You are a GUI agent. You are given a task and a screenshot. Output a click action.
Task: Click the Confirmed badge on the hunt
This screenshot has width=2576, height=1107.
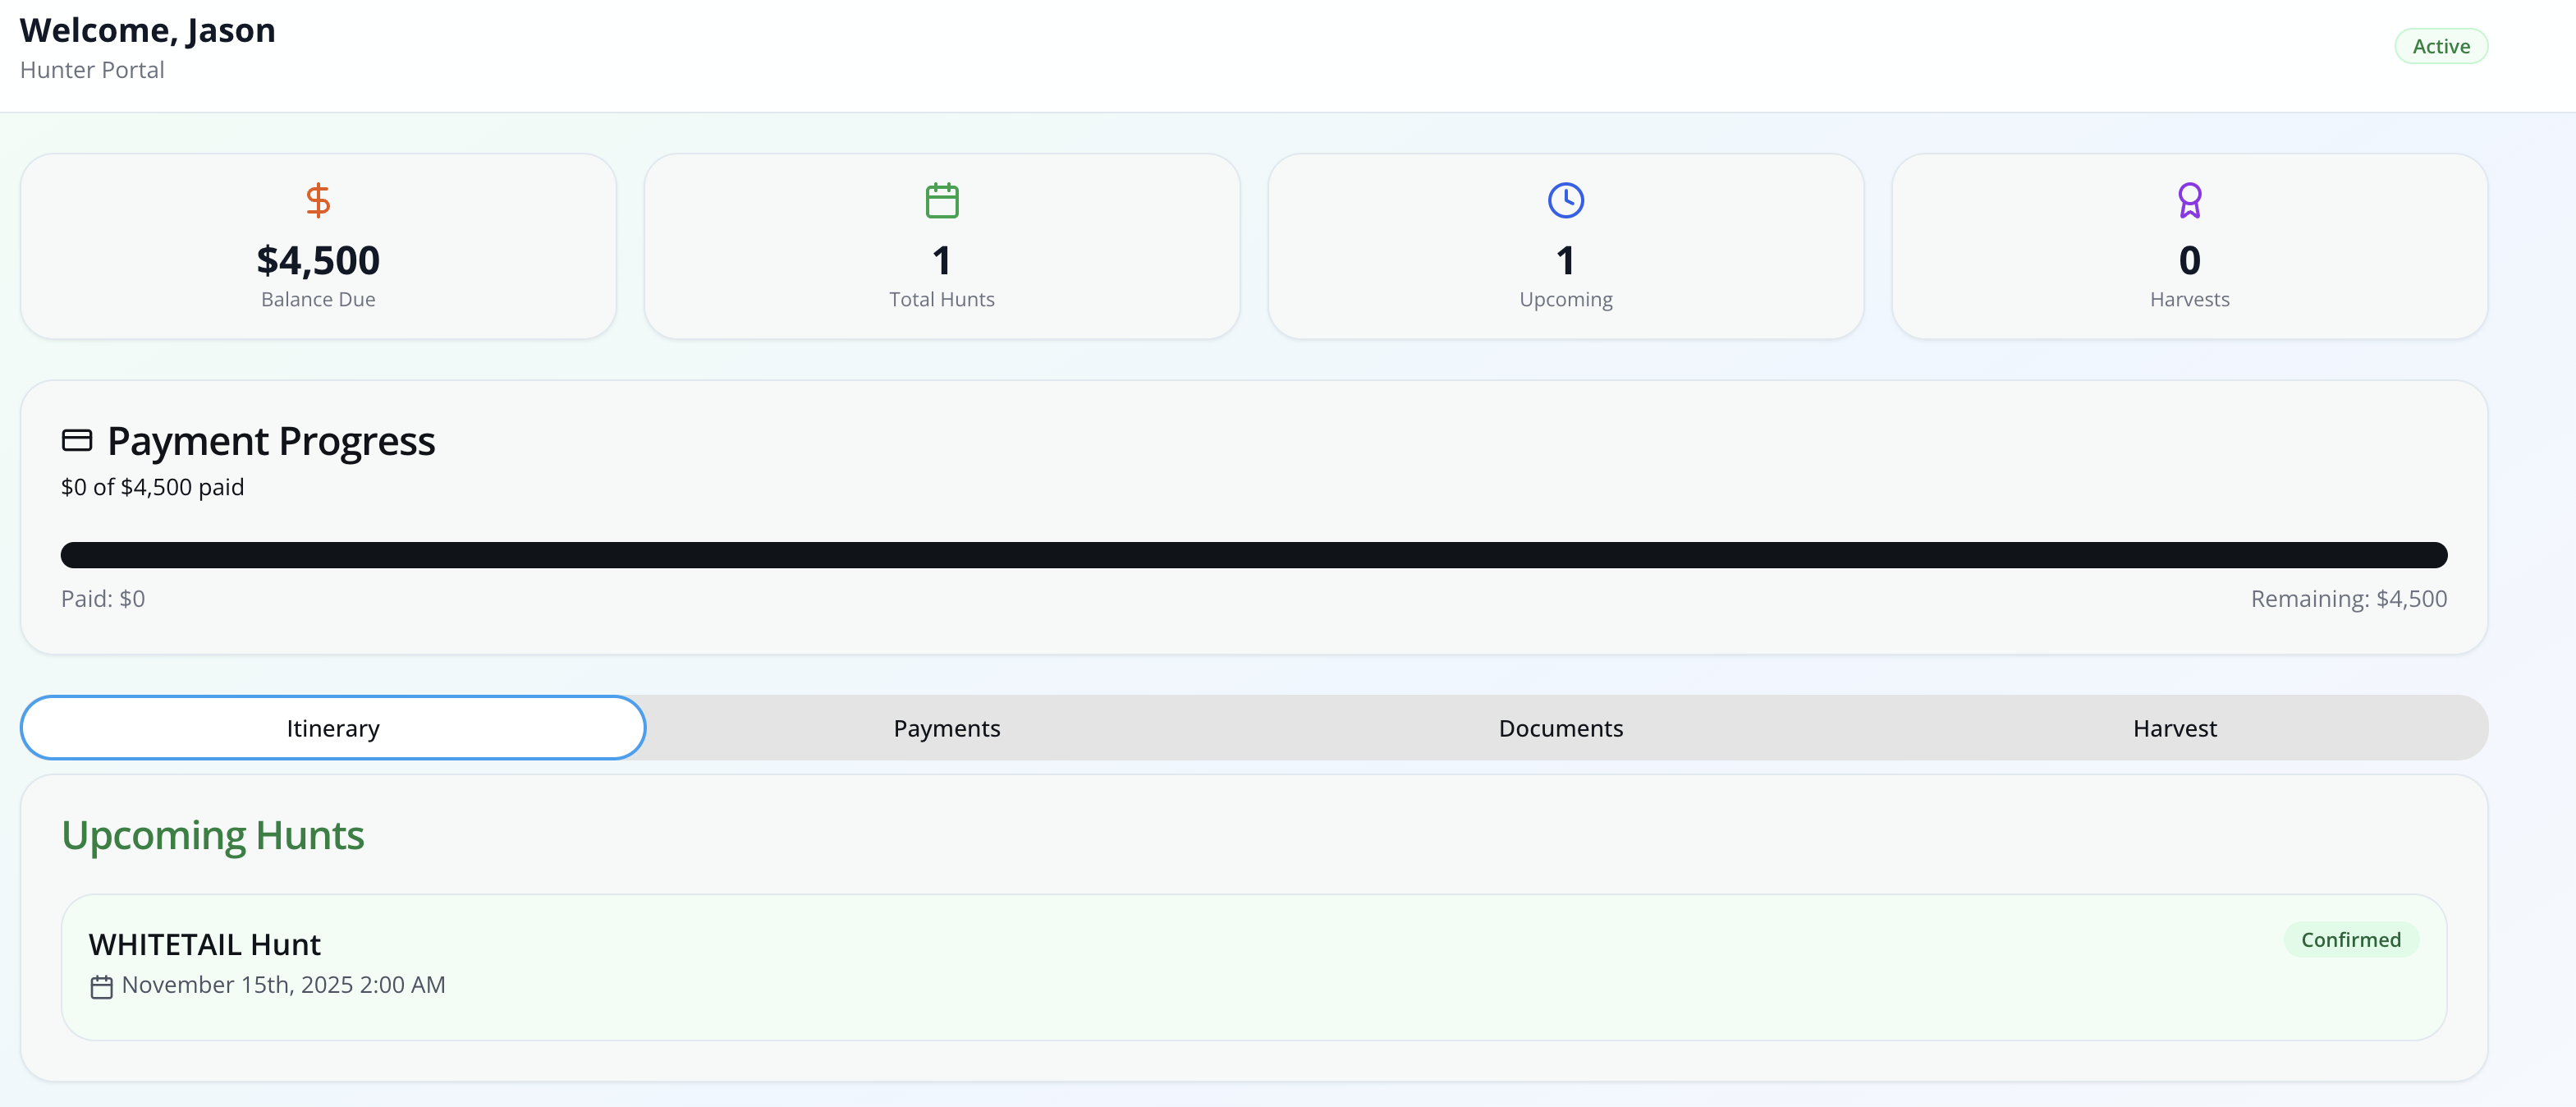pos(2350,940)
